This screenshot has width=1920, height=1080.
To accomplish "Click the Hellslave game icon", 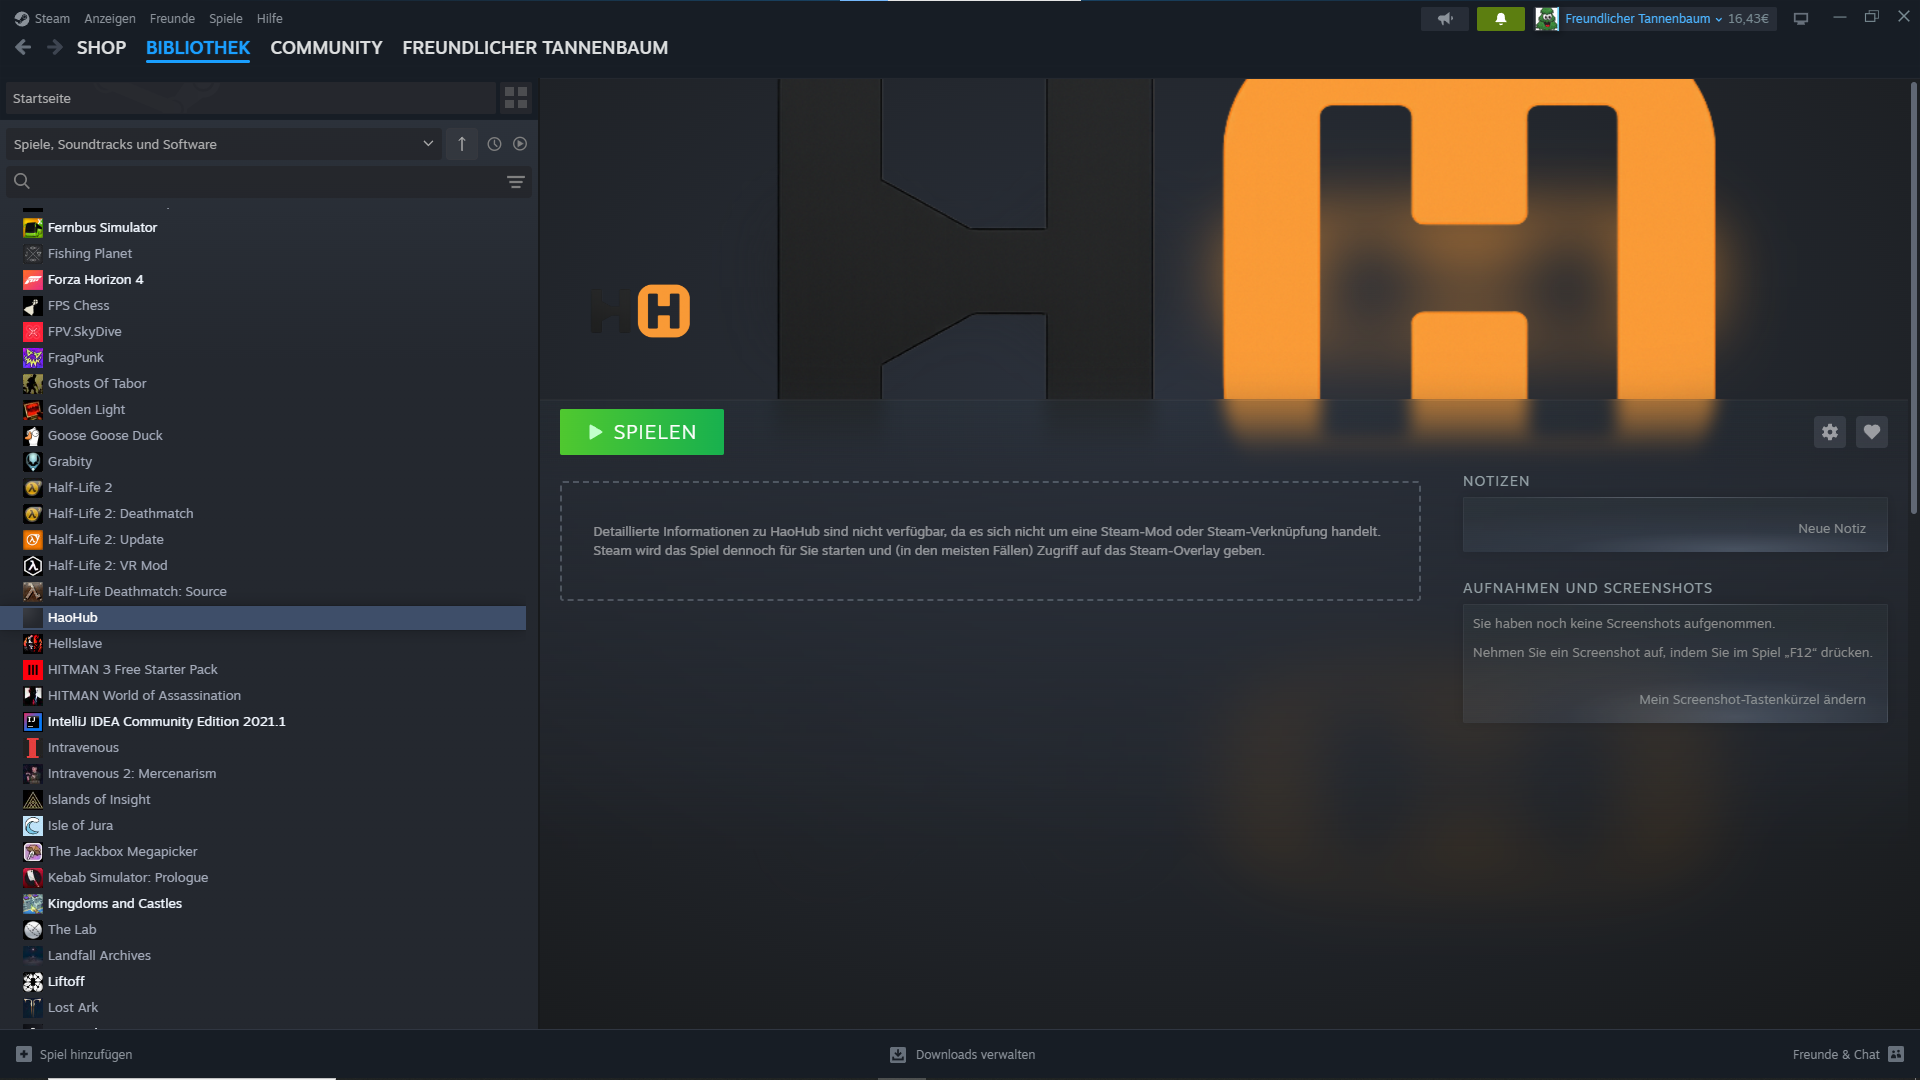I will (x=33, y=644).
